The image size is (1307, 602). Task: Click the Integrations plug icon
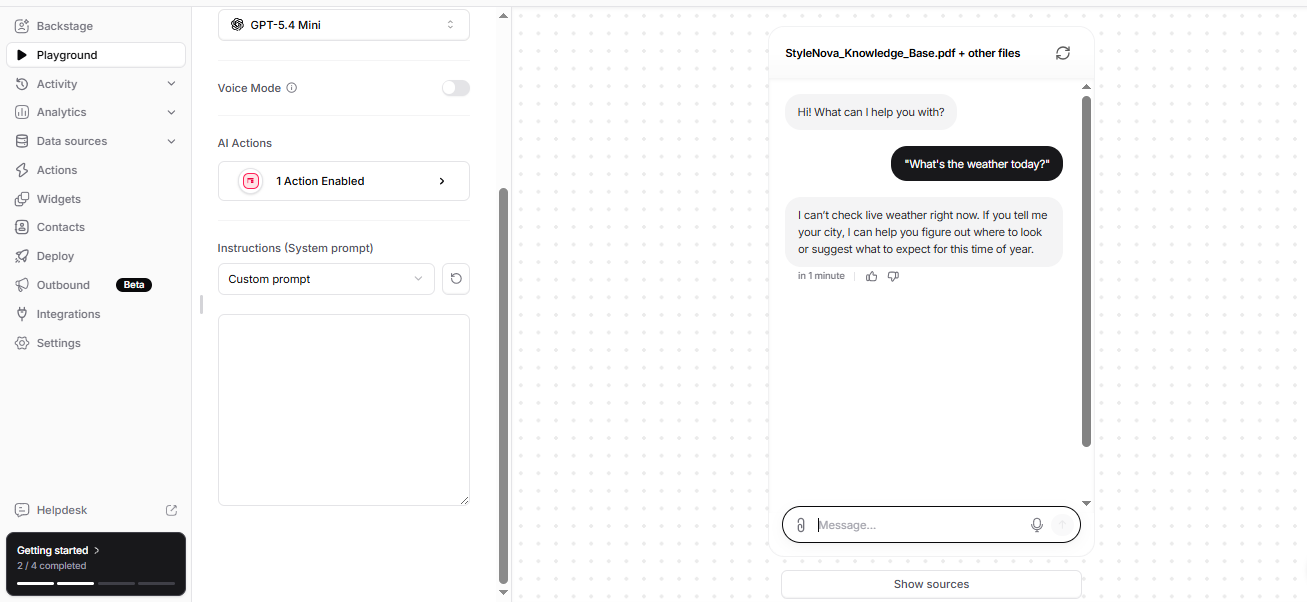click(x=22, y=314)
